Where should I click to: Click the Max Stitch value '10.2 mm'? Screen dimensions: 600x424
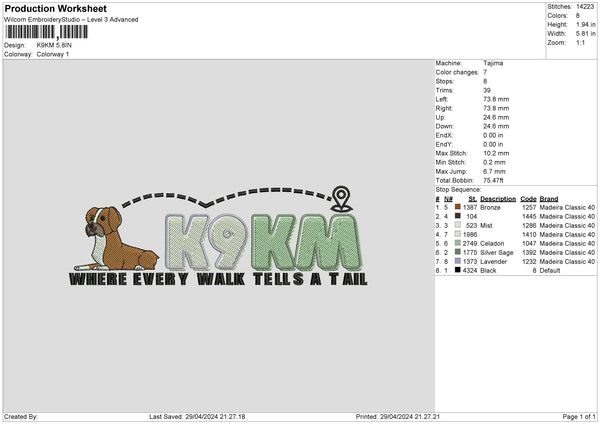tap(496, 153)
